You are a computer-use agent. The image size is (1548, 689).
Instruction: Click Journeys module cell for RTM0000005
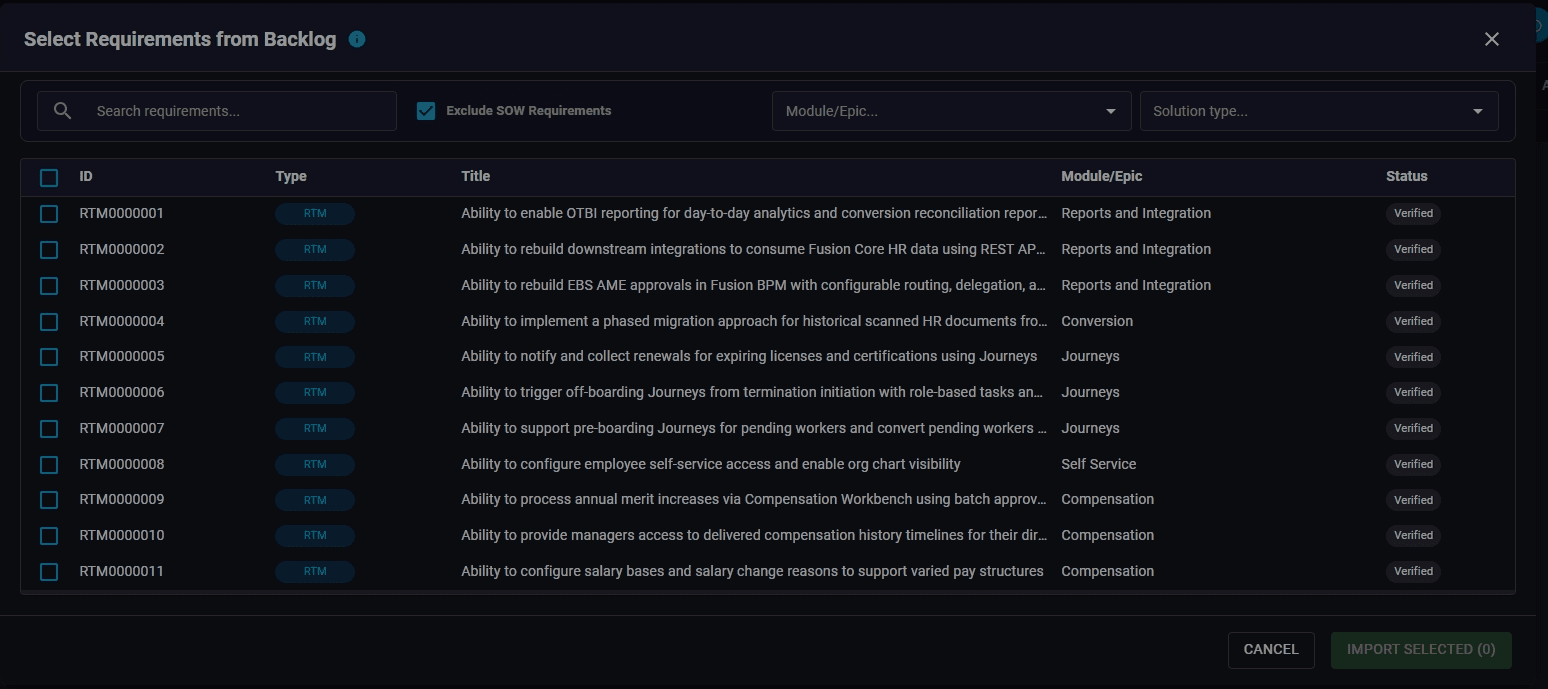[1090, 356]
